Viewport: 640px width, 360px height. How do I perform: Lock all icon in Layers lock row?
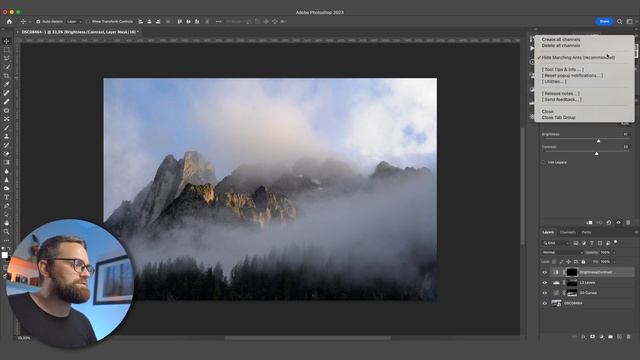583,262
